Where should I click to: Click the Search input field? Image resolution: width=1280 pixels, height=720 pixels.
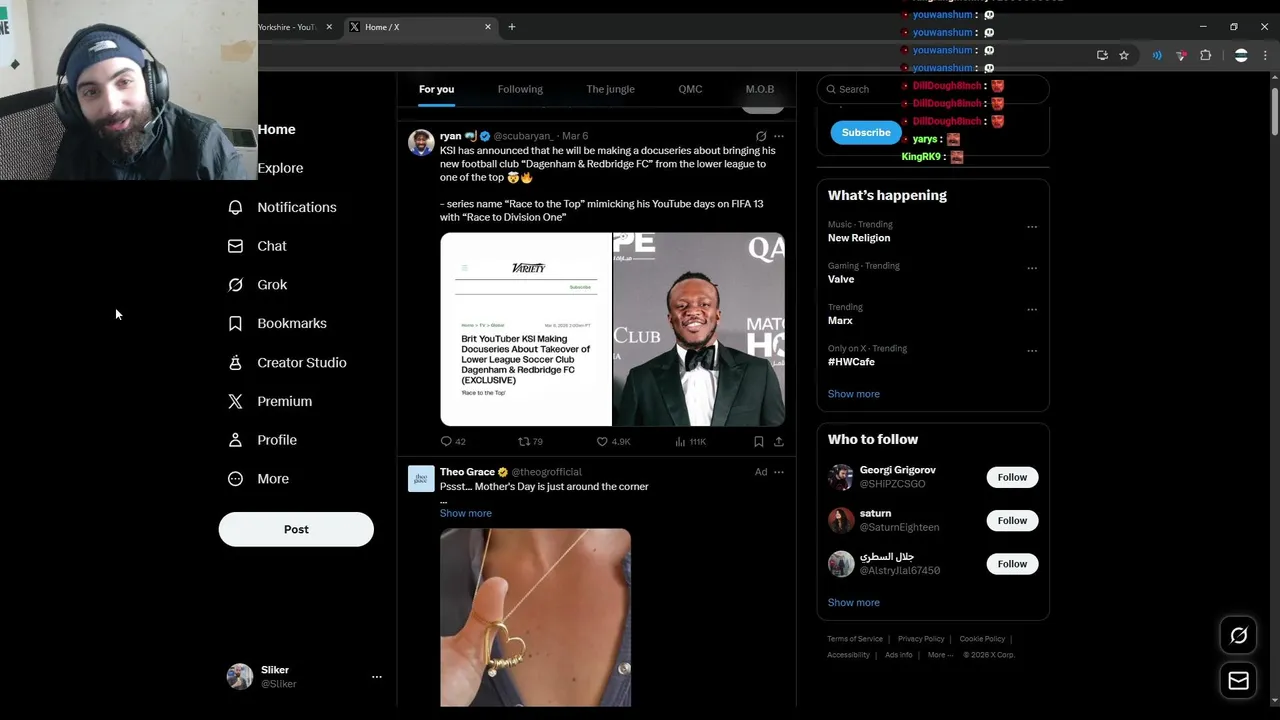(933, 89)
